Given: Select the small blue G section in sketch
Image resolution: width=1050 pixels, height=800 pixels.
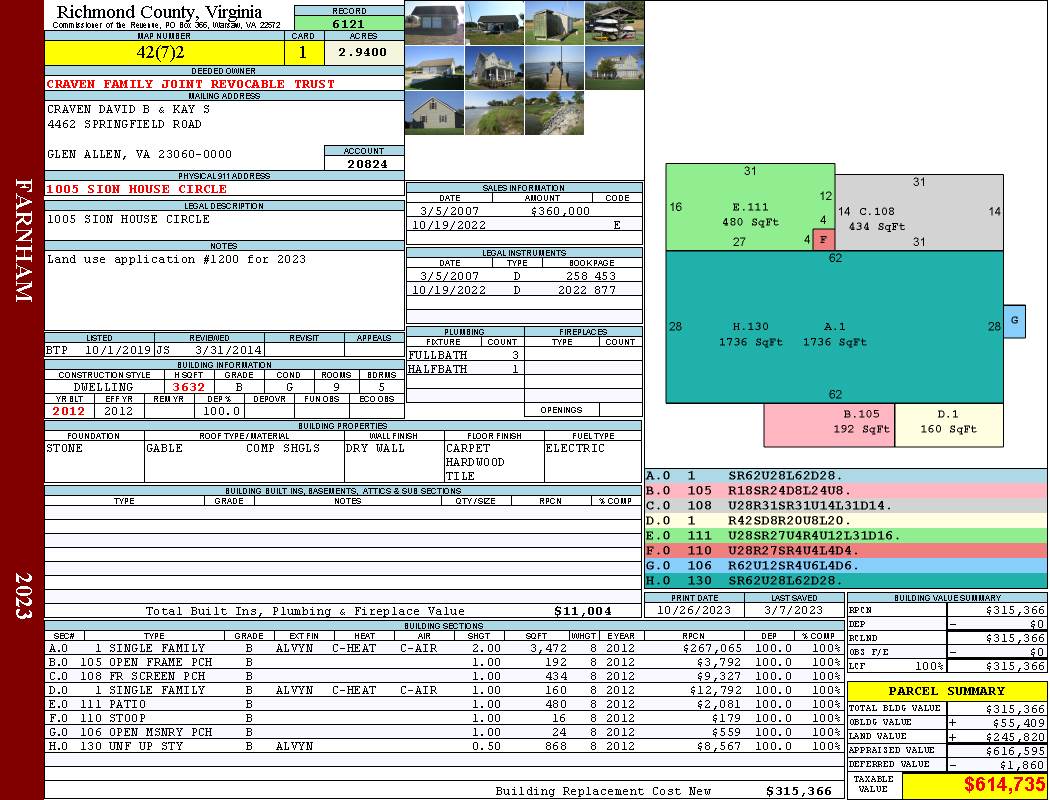Looking at the screenshot, I should click(x=1015, y=321).
